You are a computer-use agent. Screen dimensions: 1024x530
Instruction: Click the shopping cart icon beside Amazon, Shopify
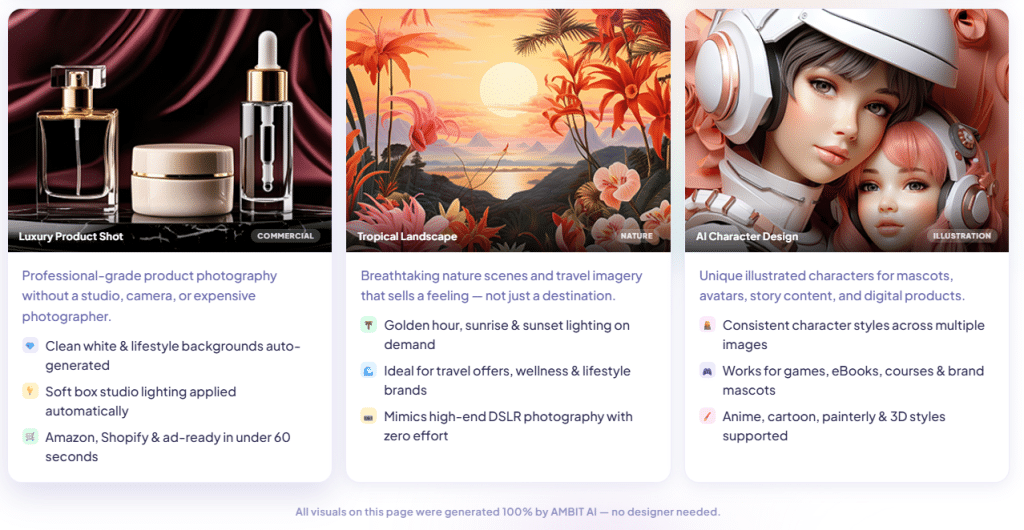tap(30, 437)
